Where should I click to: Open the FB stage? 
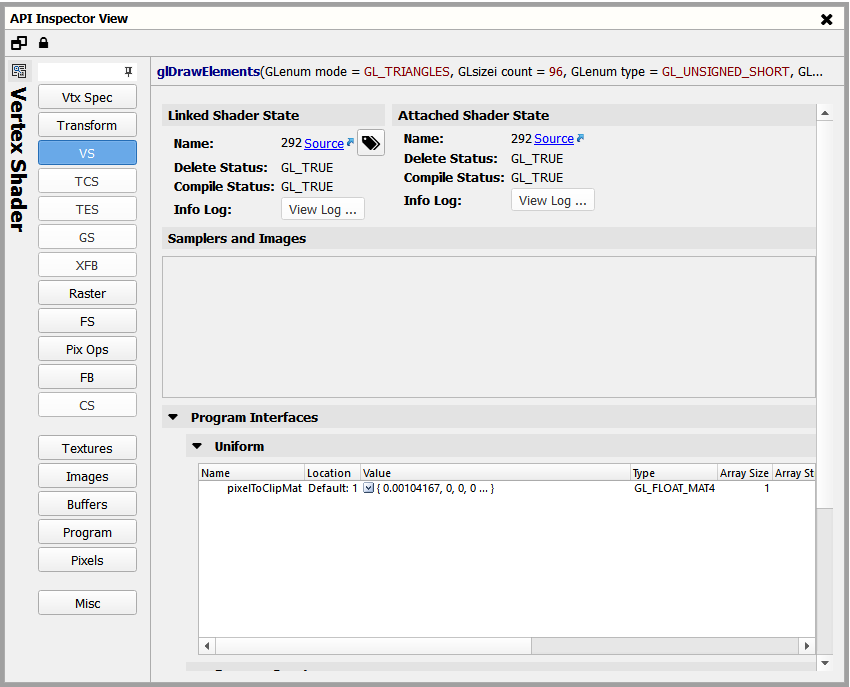point(87,377)
